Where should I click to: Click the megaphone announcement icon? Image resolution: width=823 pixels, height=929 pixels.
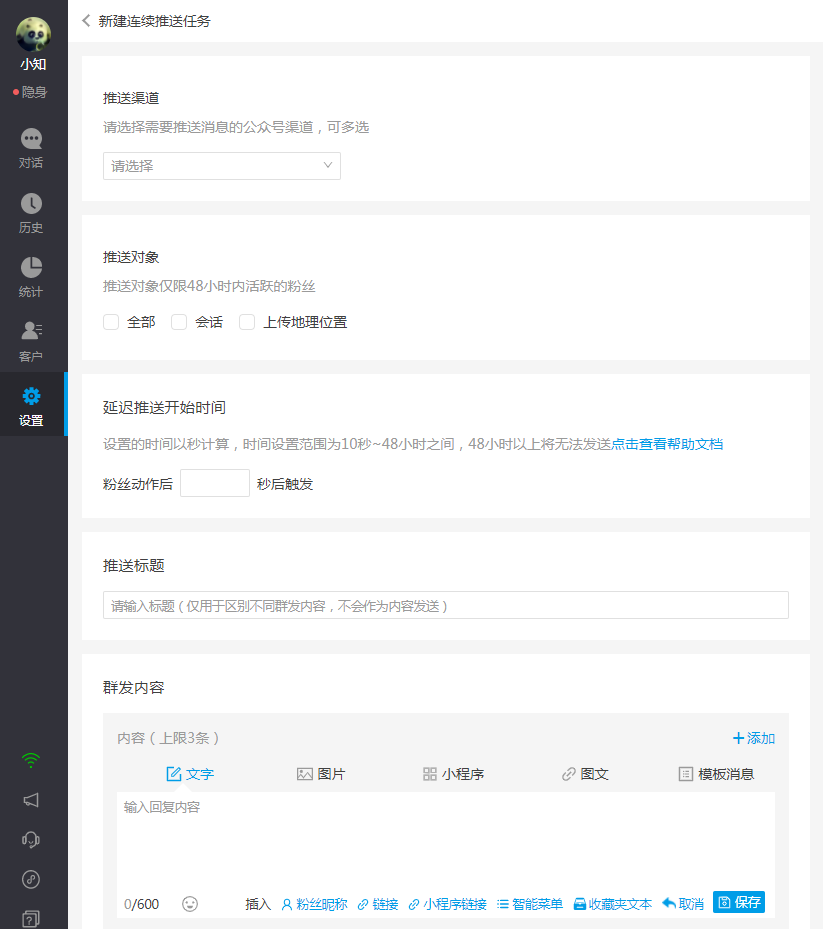pos(31,800)
